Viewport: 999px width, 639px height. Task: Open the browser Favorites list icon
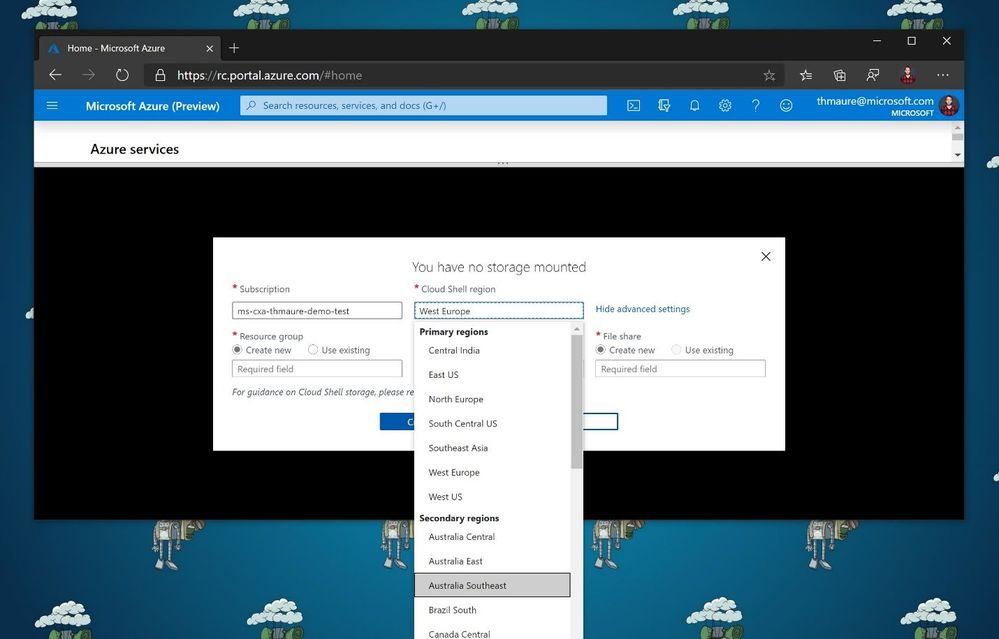pyautogui.click(x=806, y=75)
